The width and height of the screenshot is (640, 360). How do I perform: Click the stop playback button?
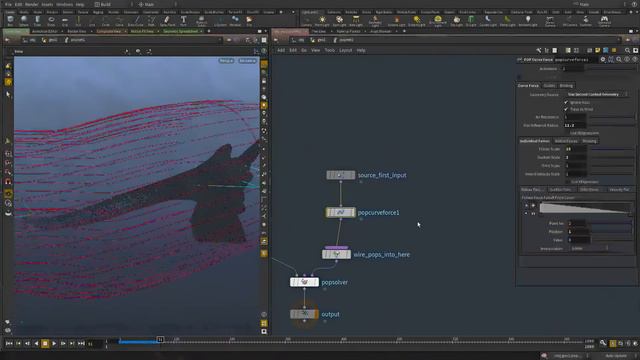[x=45, y=344]
